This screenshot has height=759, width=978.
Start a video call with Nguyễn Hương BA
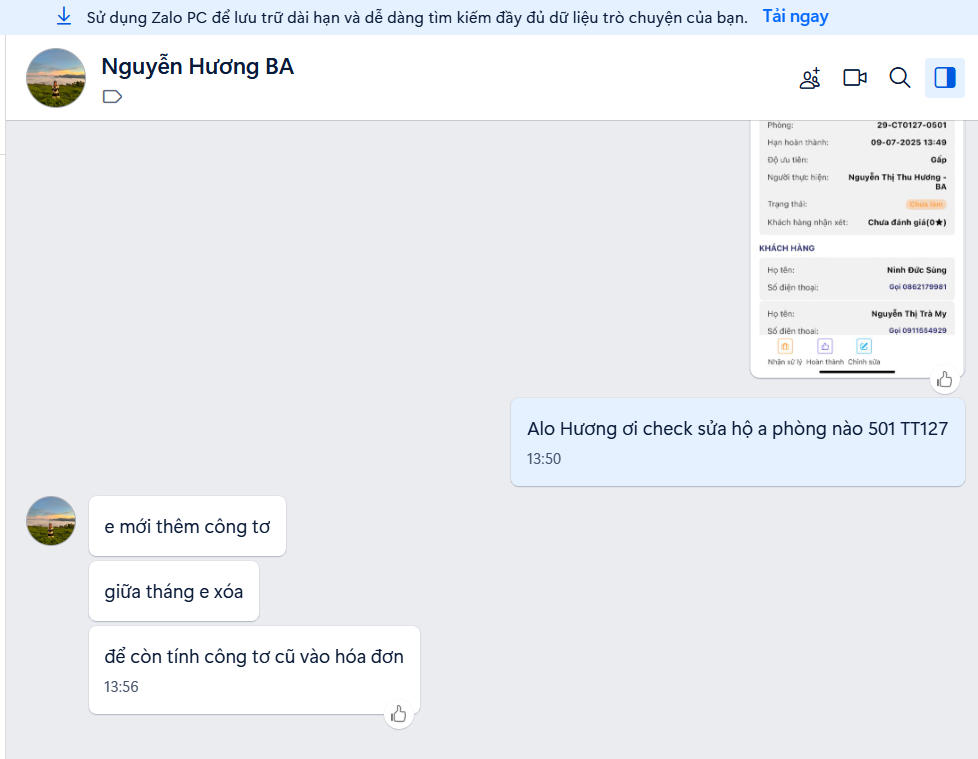coord(855,78)
